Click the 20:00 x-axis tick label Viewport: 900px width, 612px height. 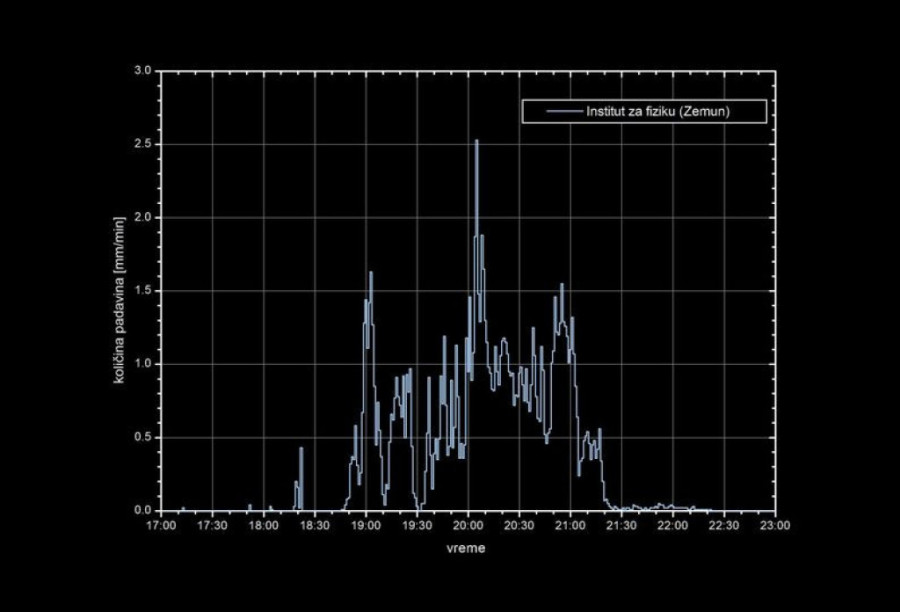[468, 524]
